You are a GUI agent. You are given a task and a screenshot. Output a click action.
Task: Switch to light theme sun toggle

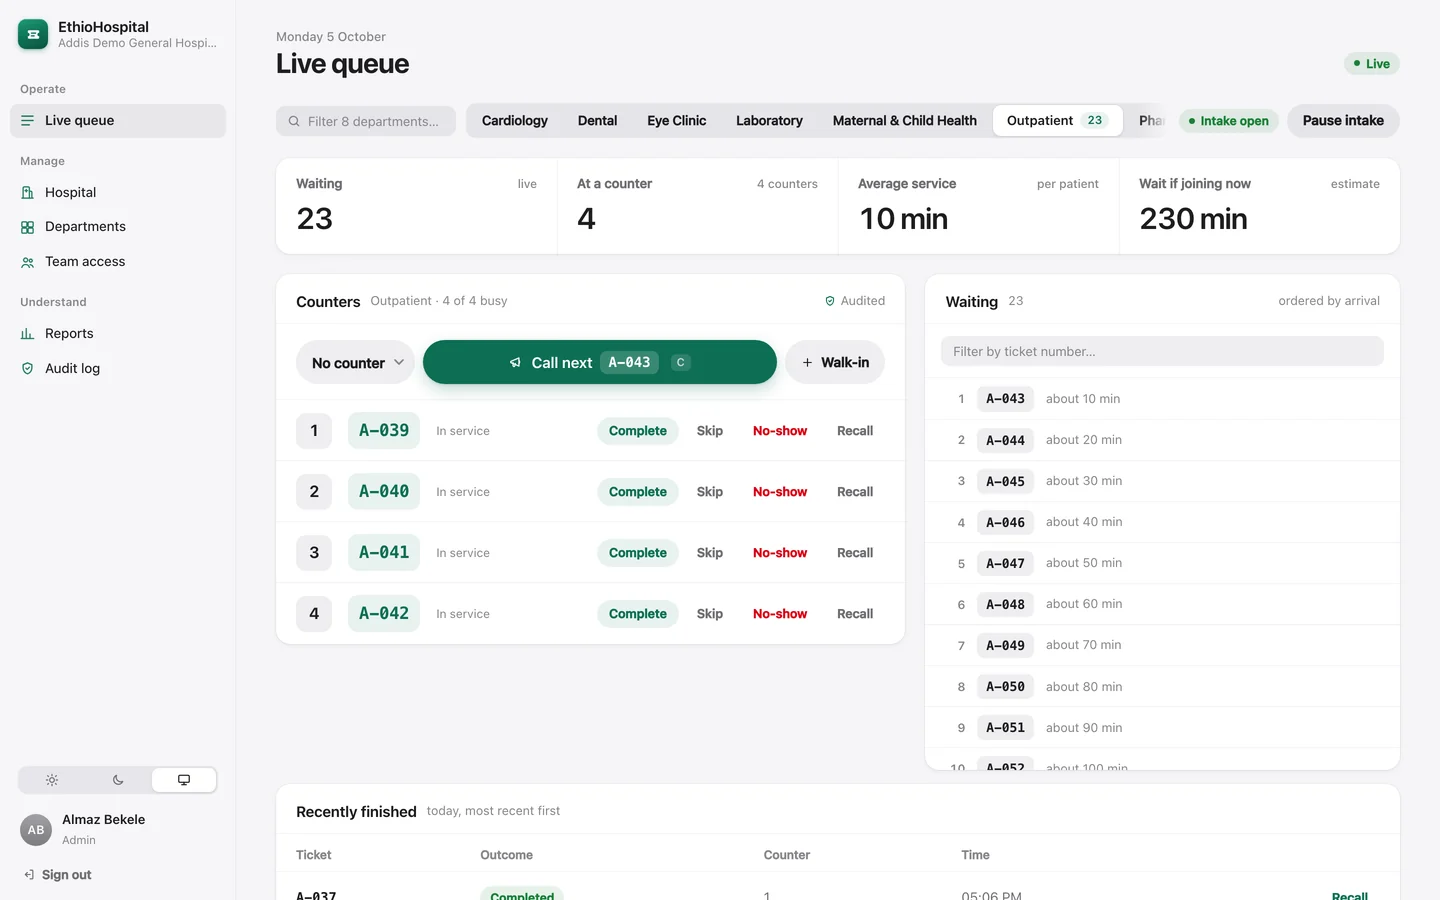coord(52,780)
